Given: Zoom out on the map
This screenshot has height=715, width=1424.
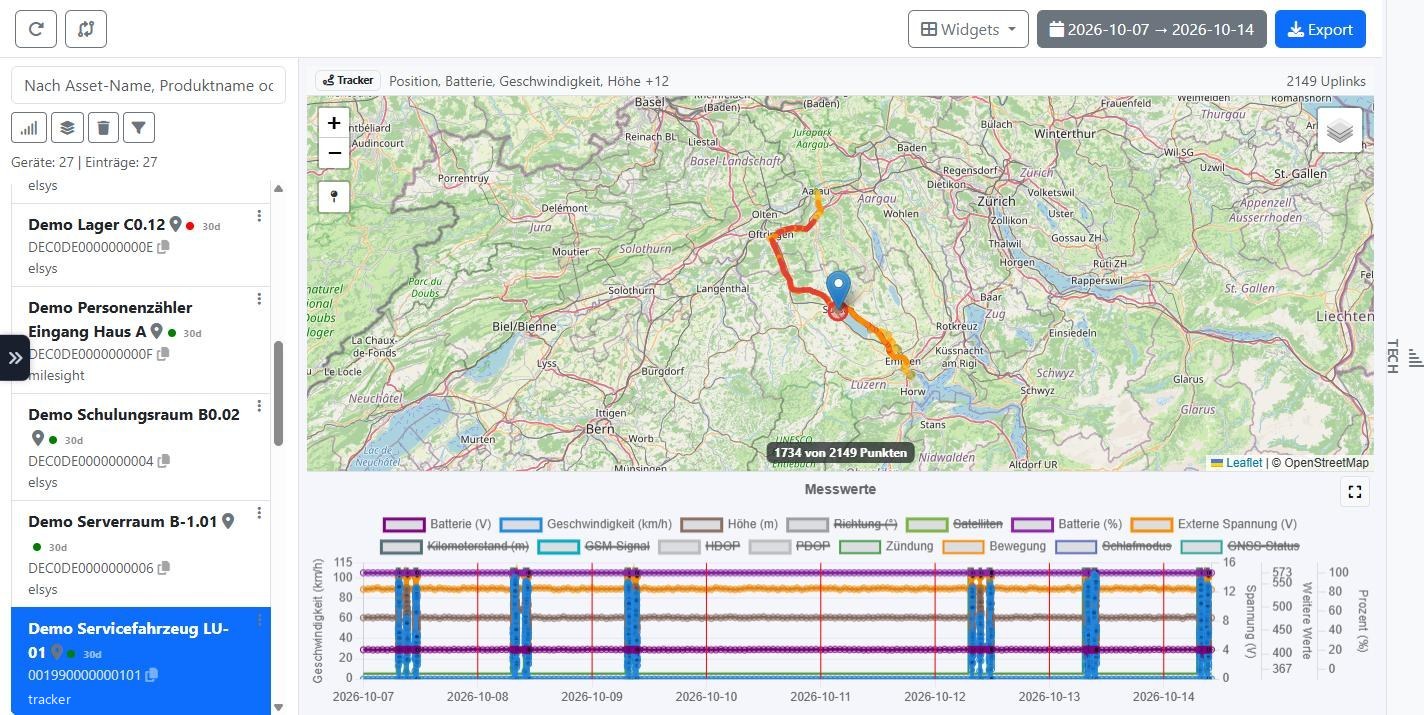Looking at the screenshot, I should pyautogui.click(x=334, y=153).
